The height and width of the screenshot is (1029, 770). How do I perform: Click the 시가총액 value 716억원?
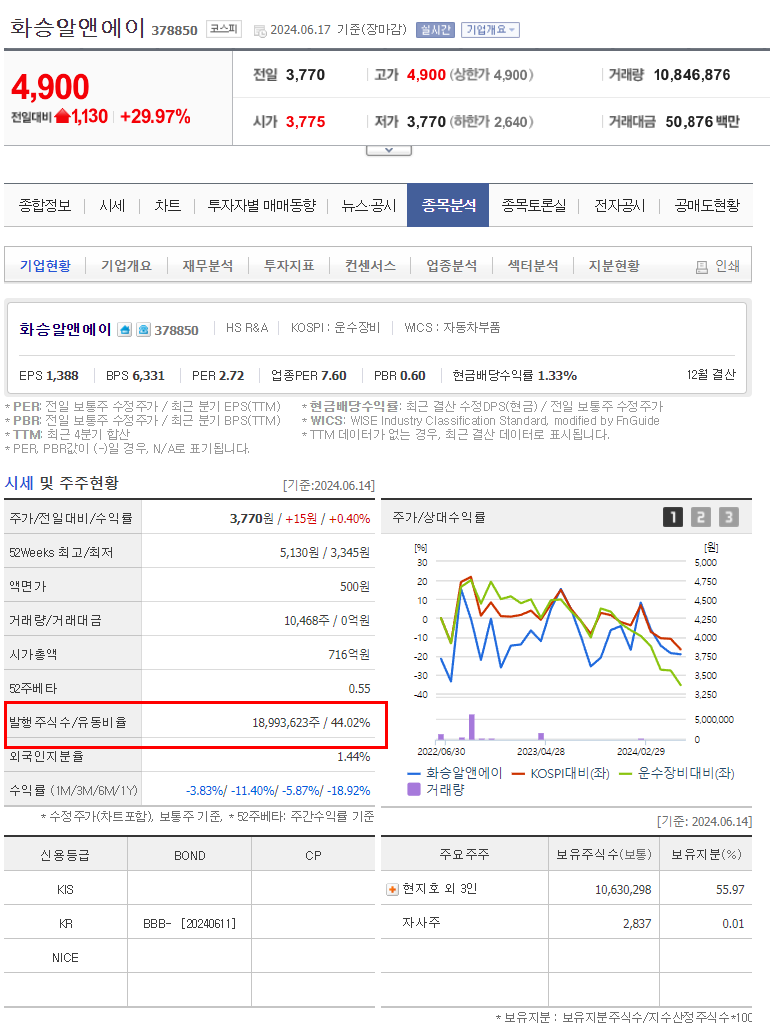pos(349,654)
